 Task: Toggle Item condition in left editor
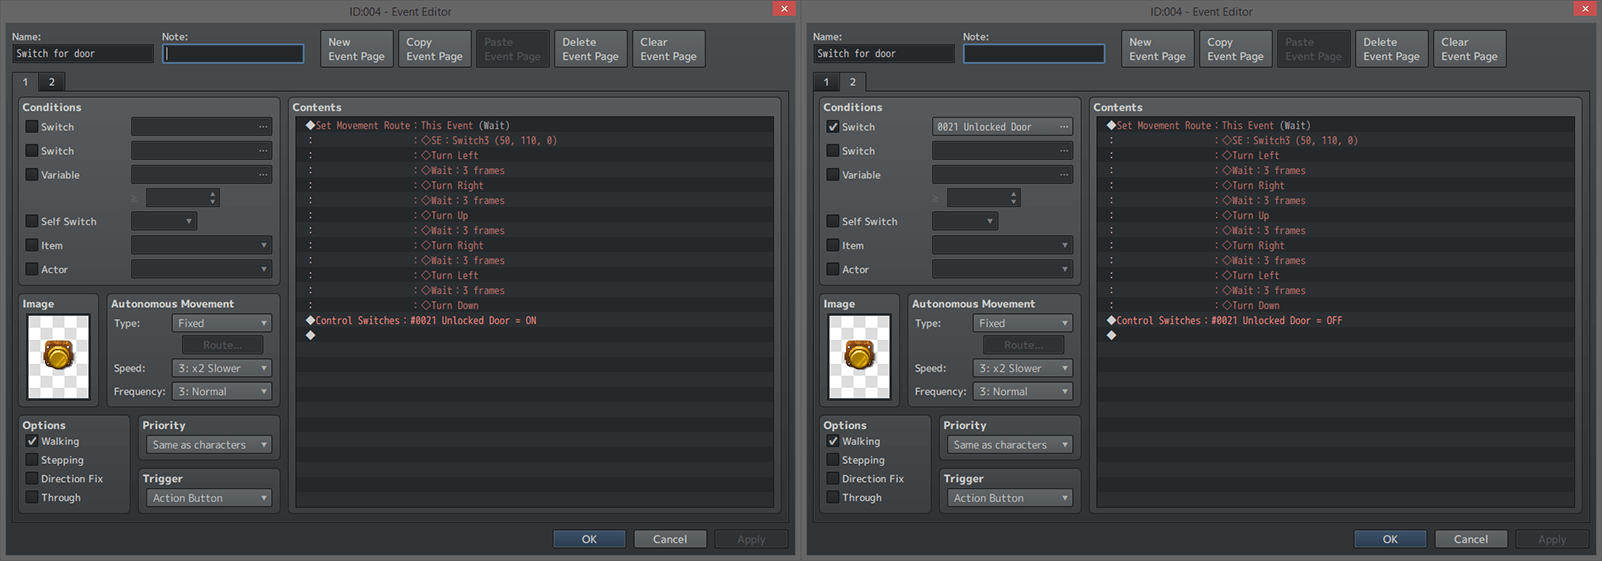pyautogui.click(x=32, y=245)
